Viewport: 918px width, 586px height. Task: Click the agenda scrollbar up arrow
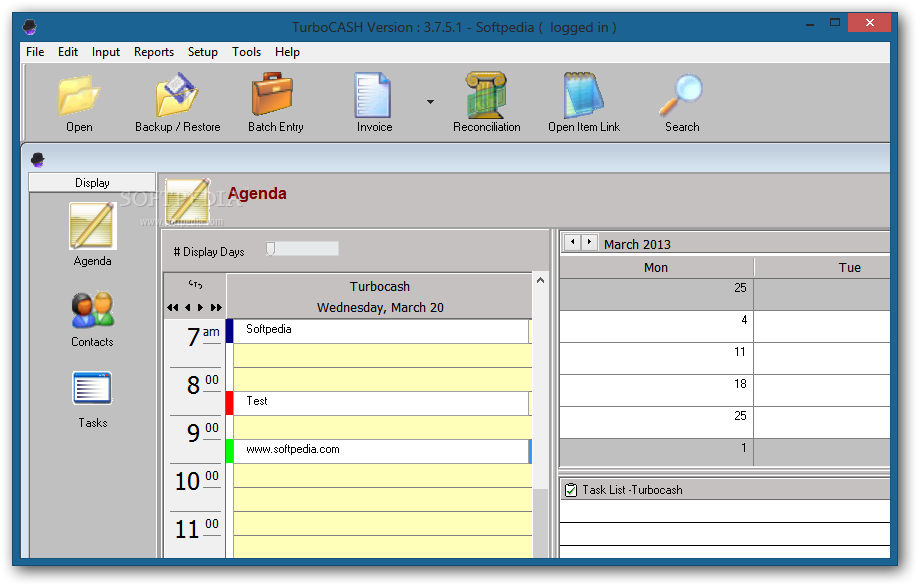(x=540, y=280)
